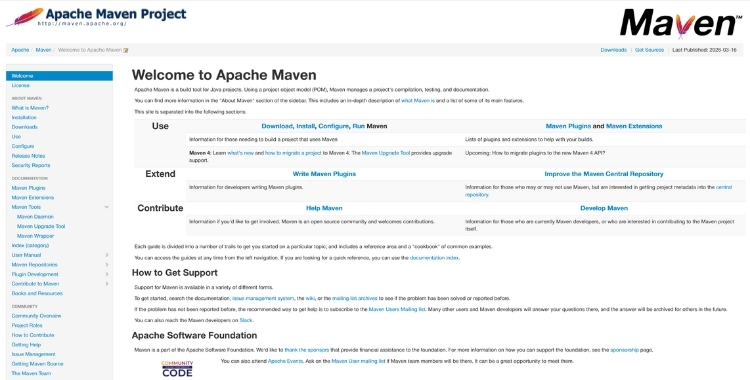This screenshot has width=750, height=380.
Task: Open Project Roles in the sidebar
Action: pos(27,325)
